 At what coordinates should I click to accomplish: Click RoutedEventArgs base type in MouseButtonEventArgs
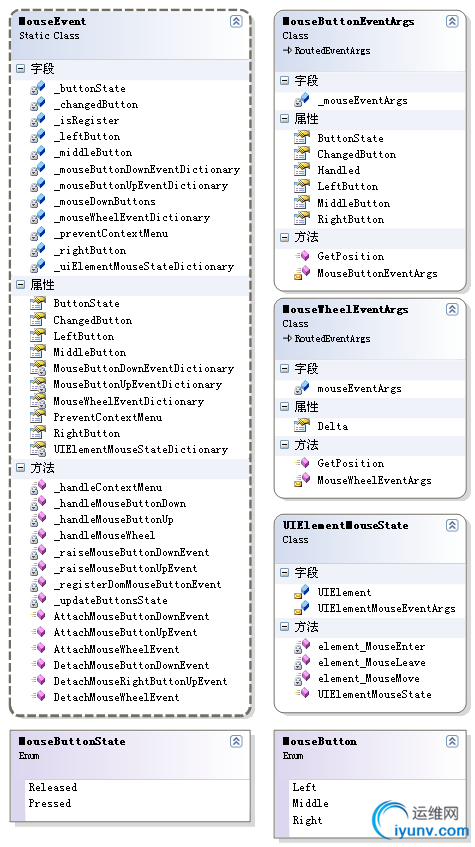332,50
